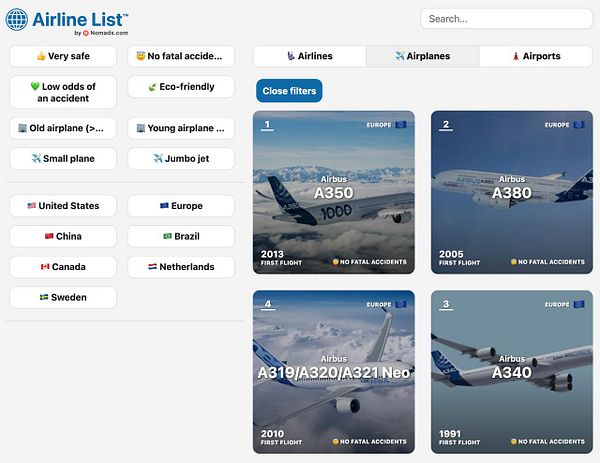Click the Sweden flag icon
The width and height of the screenshot is (600, 463).
(x=44, y=297)
